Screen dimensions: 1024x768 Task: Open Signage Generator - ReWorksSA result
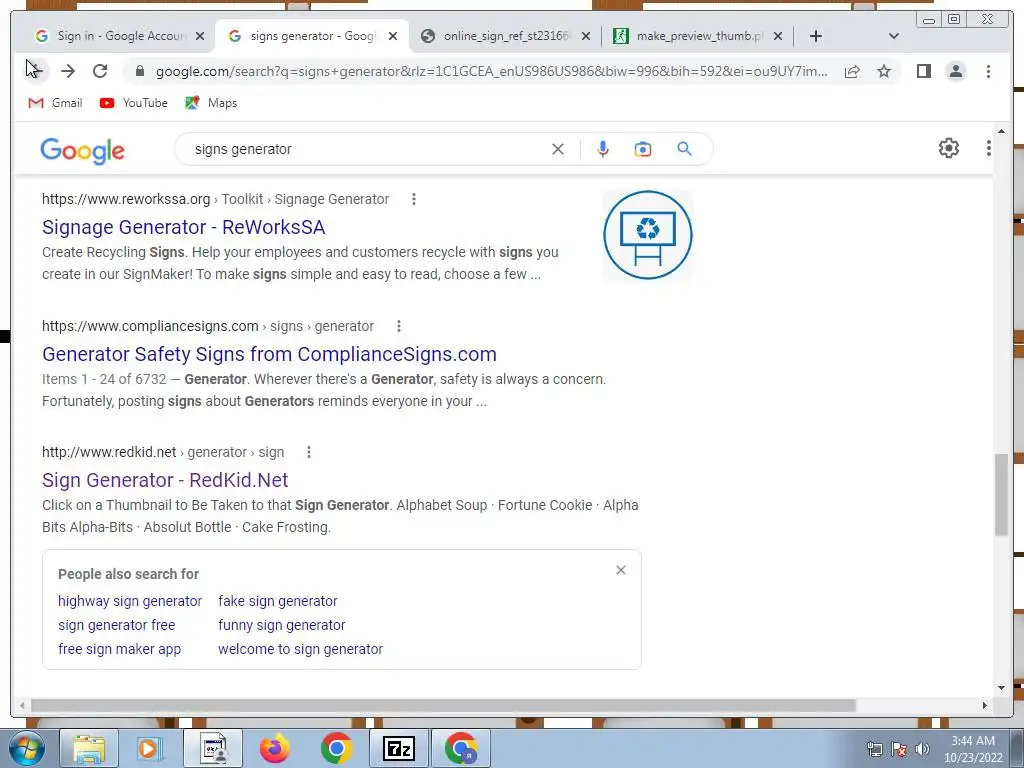(x=184, y=227)
